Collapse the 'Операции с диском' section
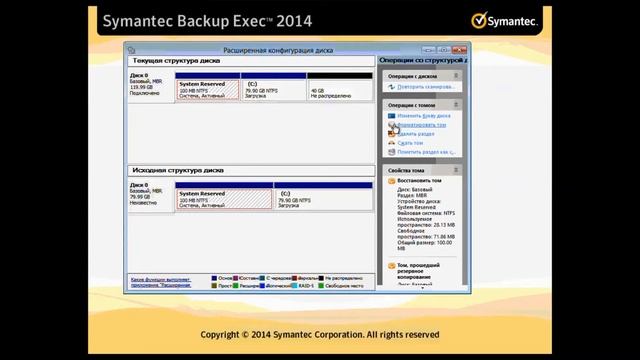 pyautogui.click(x=456, y=76)
